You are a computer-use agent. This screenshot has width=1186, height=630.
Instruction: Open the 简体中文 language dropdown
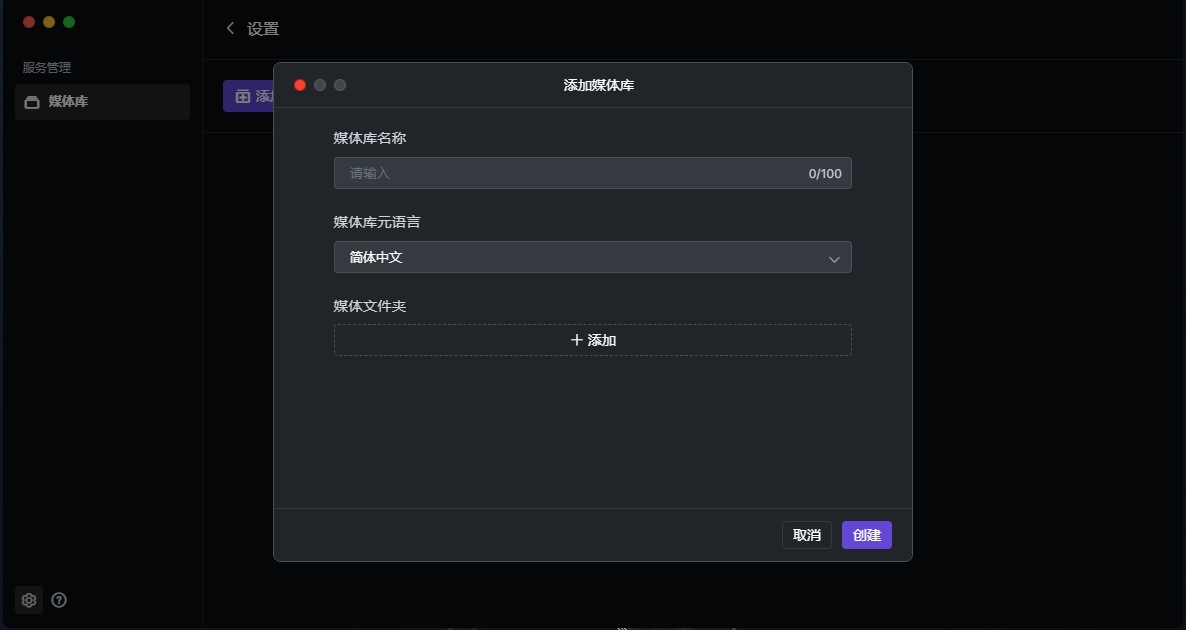592,257
